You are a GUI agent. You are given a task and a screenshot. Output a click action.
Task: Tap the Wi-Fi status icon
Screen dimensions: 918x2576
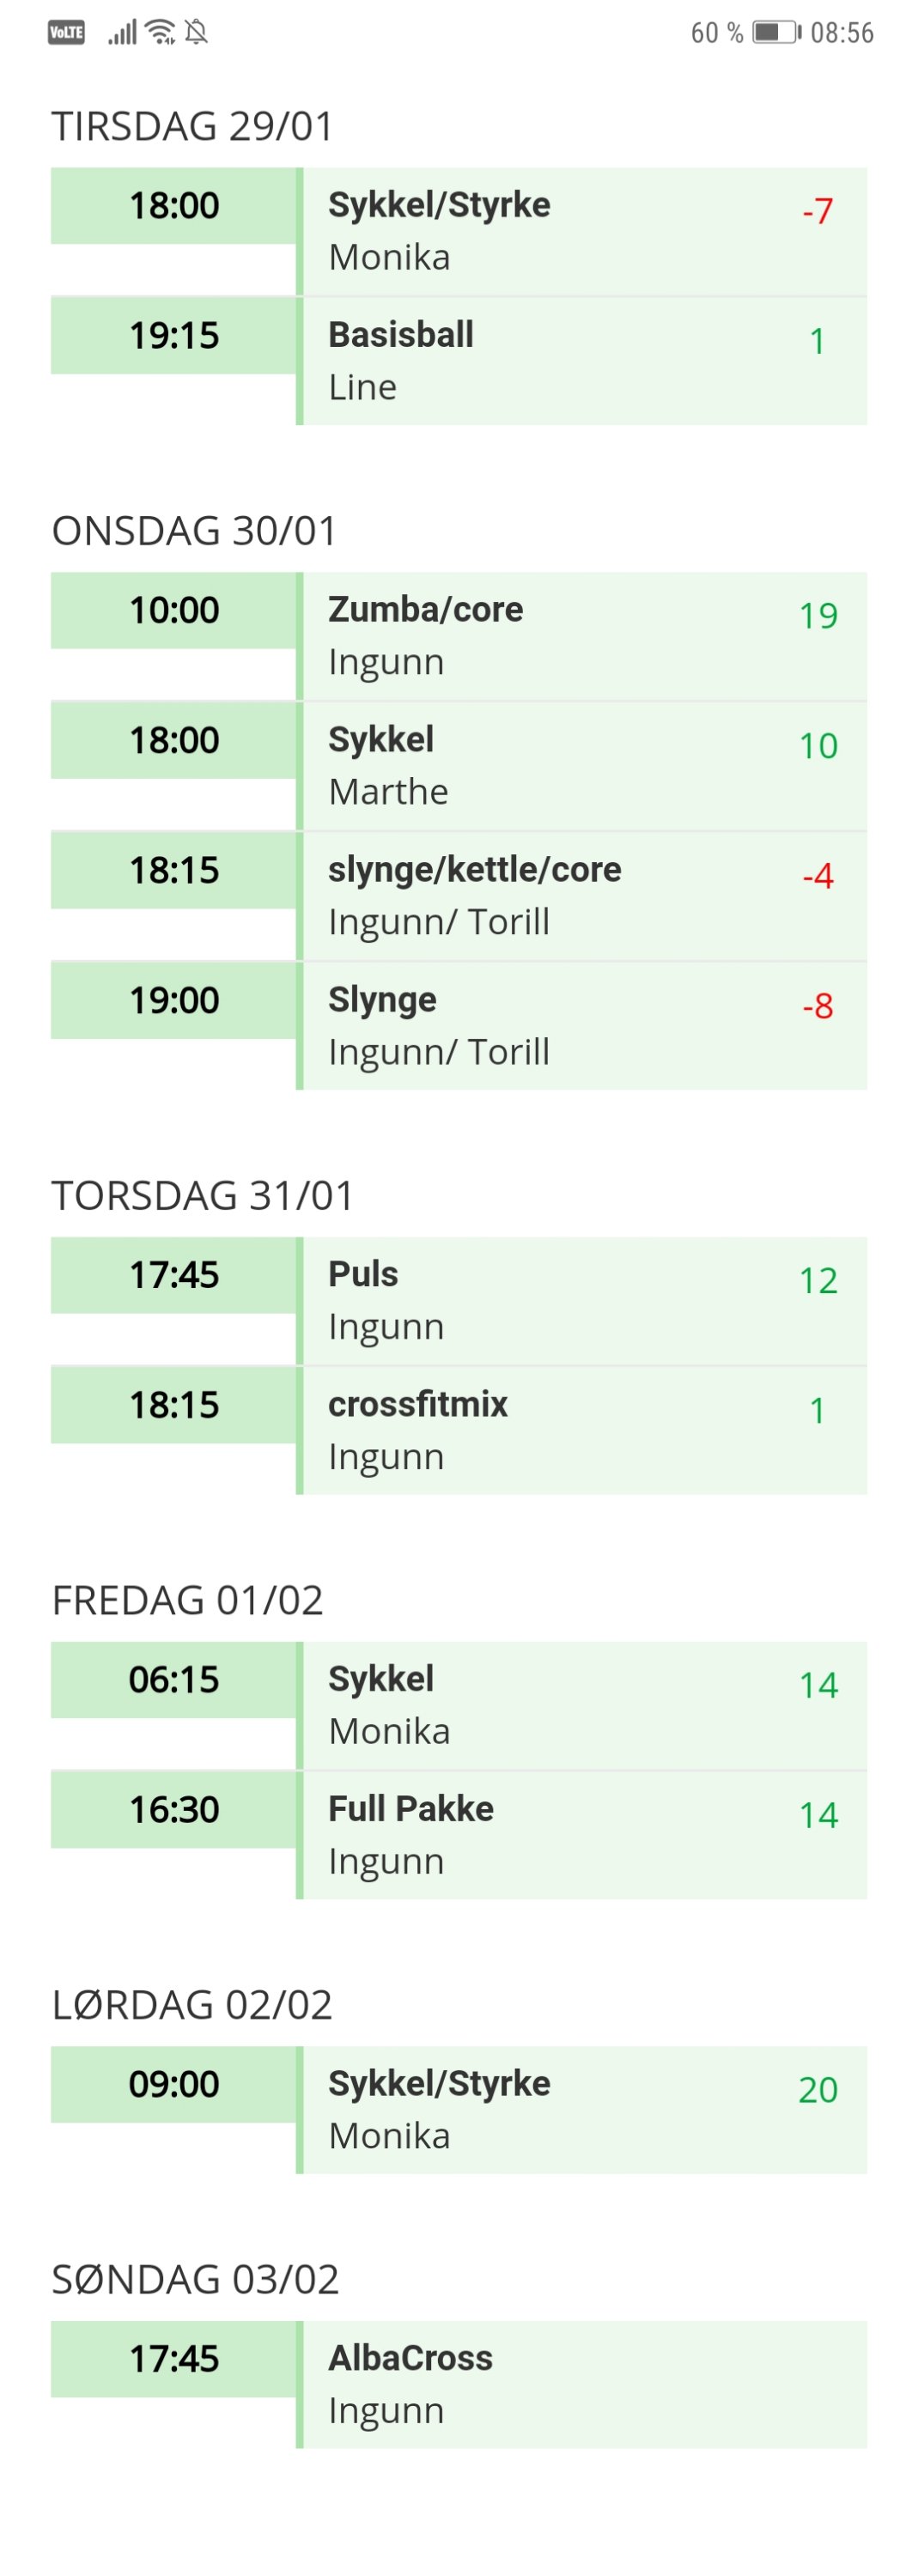(x=160, y=33)
